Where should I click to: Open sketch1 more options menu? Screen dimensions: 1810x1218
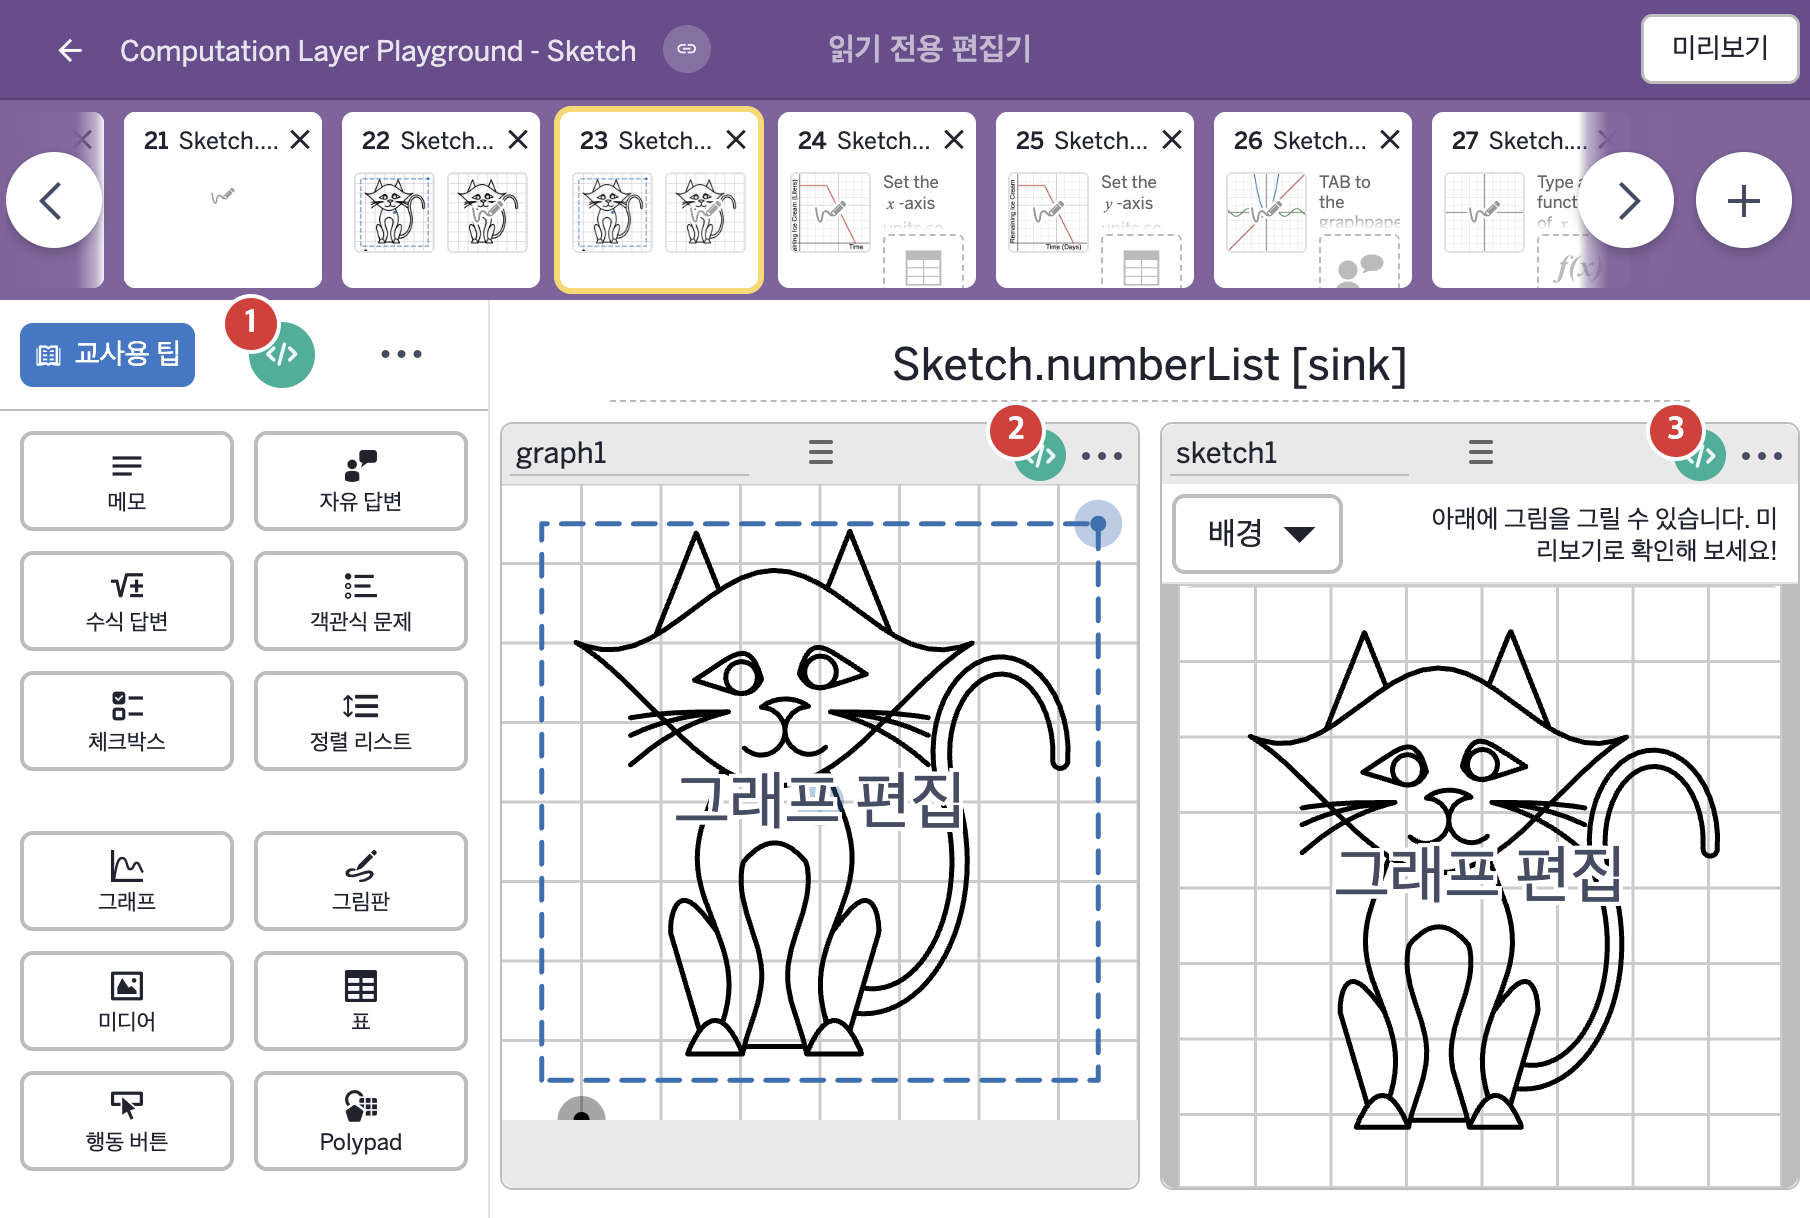1762,455
